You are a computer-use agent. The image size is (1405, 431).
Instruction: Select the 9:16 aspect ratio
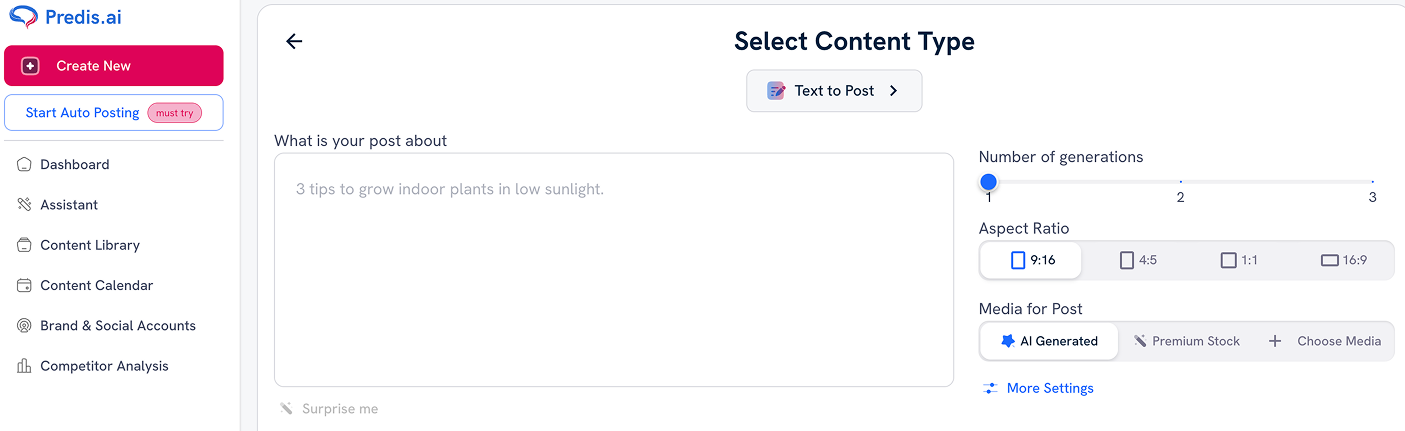[x=1032, y=260]
